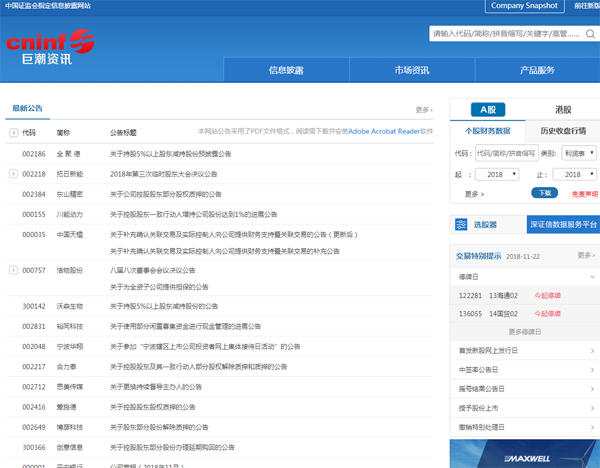The width and height of the screenshot is (600, 468).
Task: Click stock code 002217
Action: (34, 367)
